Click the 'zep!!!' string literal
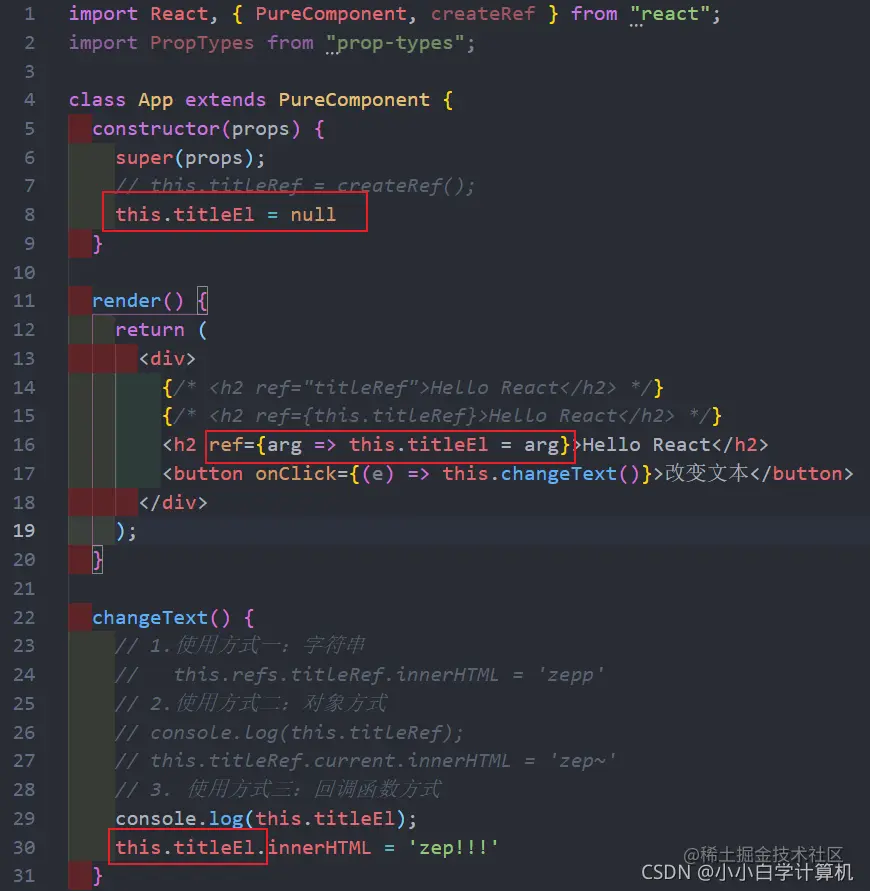870x891 pixels. (453, 848)
